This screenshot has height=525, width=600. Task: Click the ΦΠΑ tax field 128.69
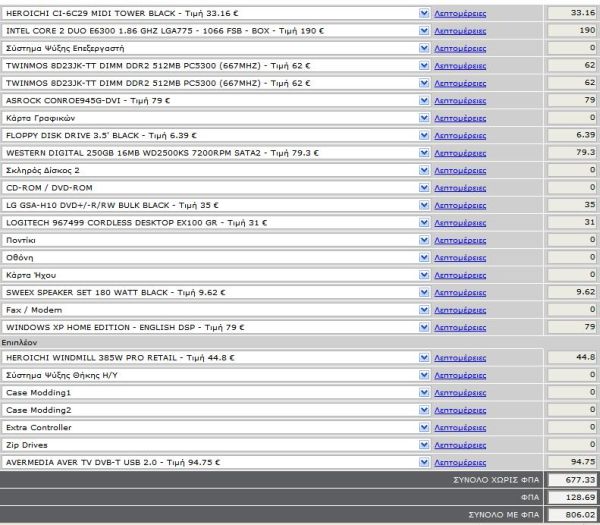click(x=572, y=497)
